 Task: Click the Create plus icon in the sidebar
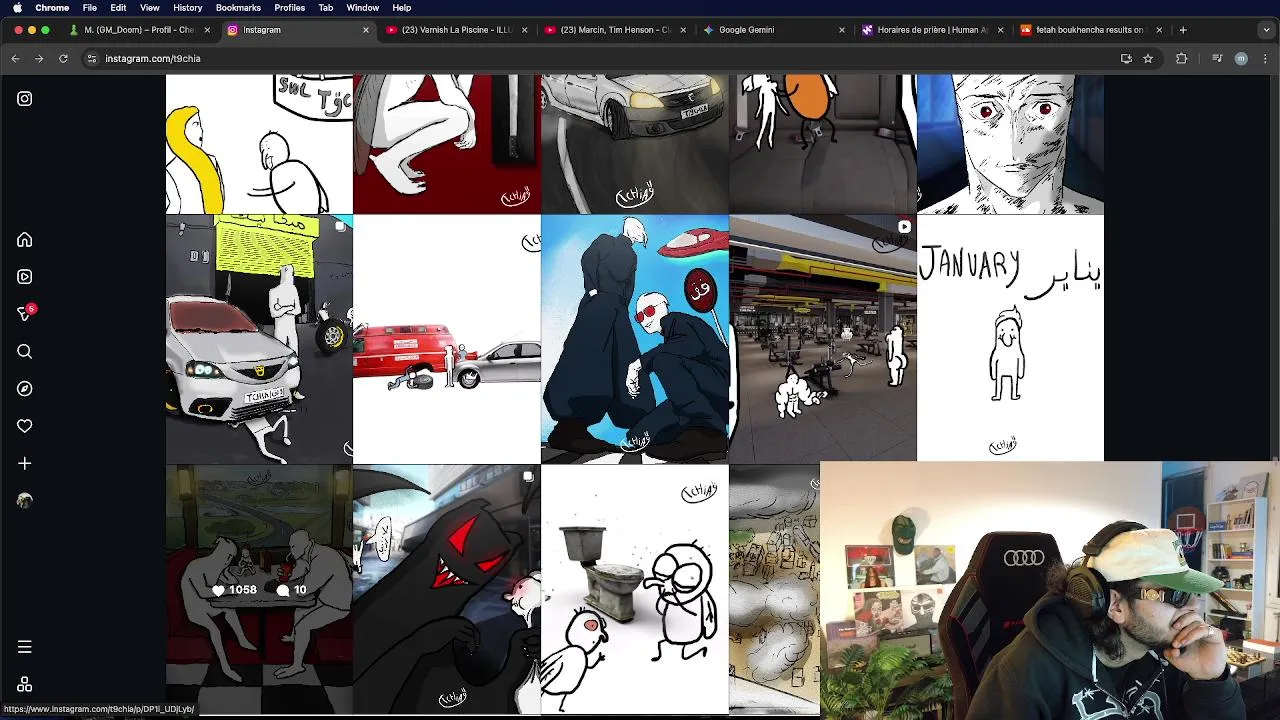point(25,464)
